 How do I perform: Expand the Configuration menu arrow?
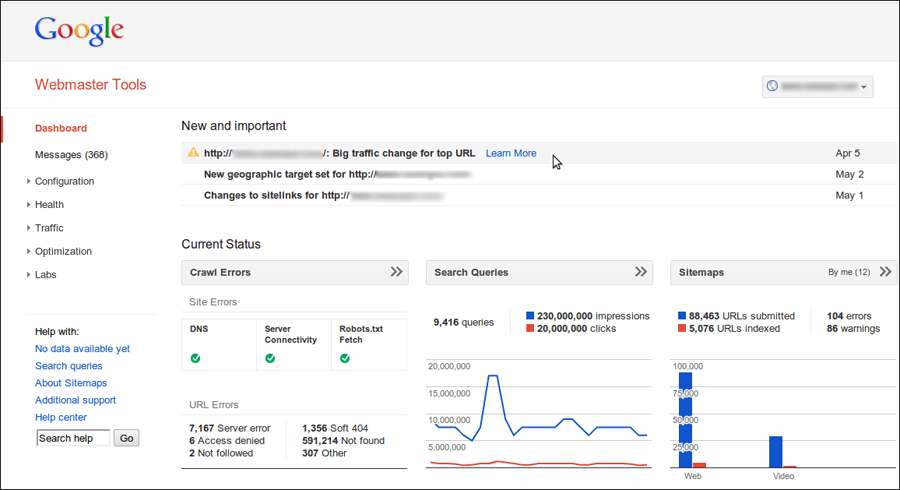(x=28, y=181)
